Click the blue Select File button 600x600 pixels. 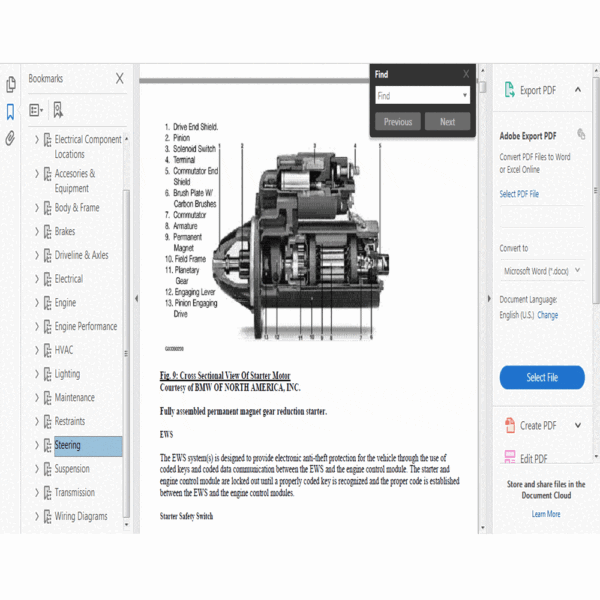click(x=542, y=378)
